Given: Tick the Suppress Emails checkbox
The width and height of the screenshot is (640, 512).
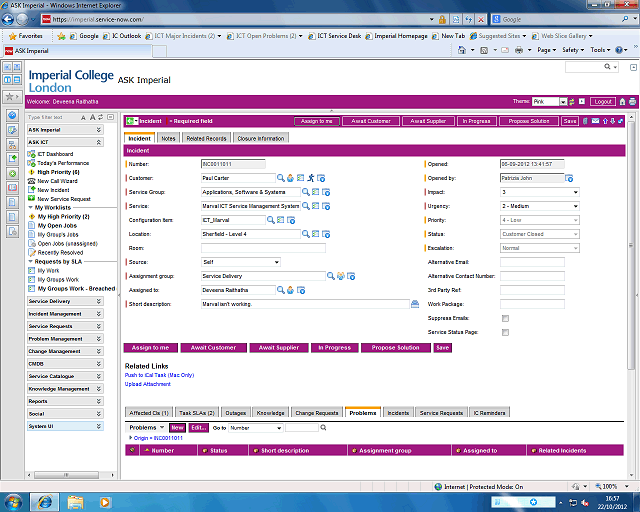Looking at the screenshot, I should click(x=505, y=318).
